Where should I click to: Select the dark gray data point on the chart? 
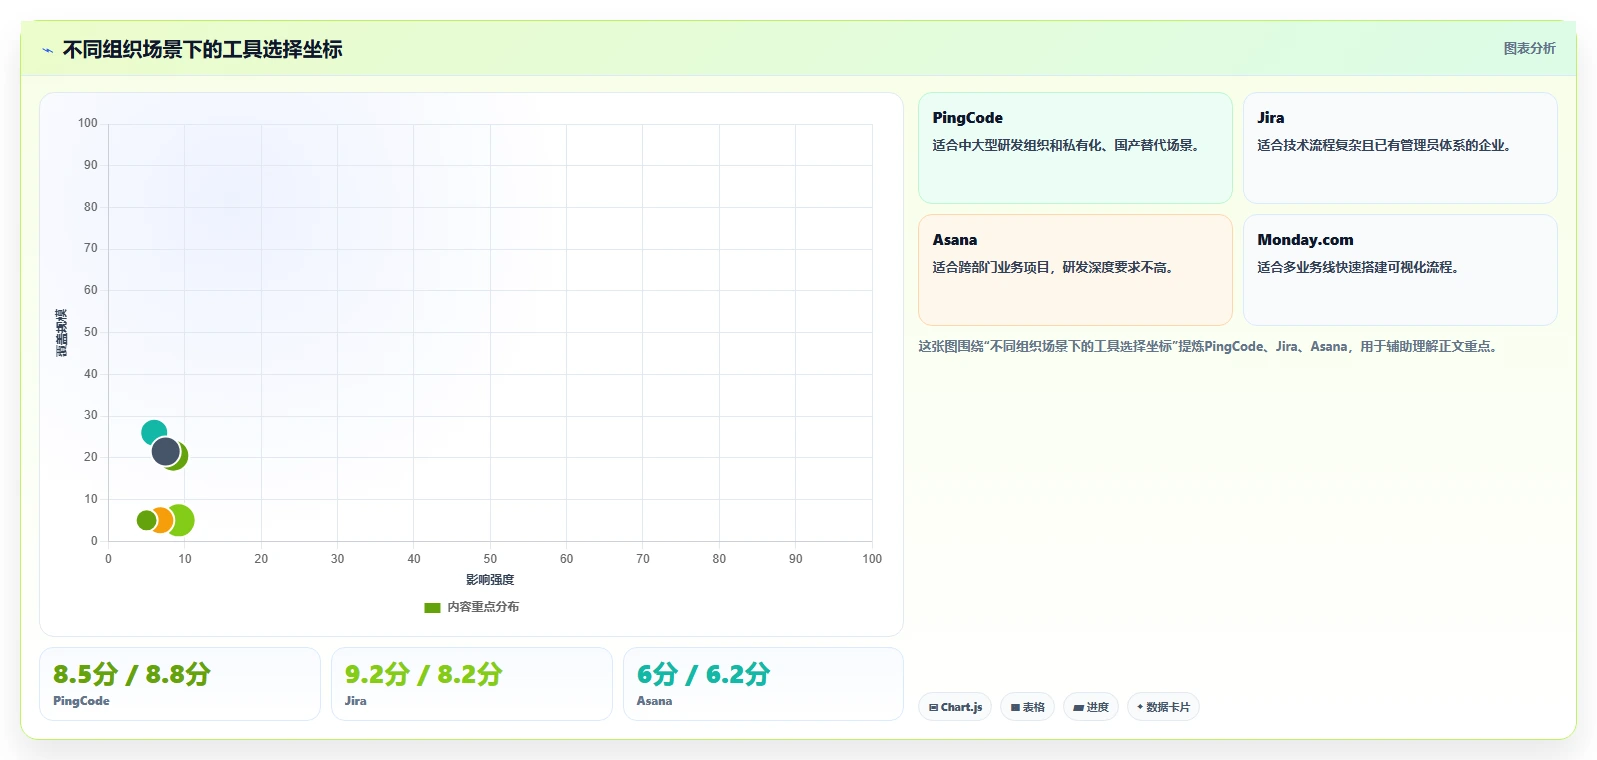pyautogui.click(x=166, y=451)
